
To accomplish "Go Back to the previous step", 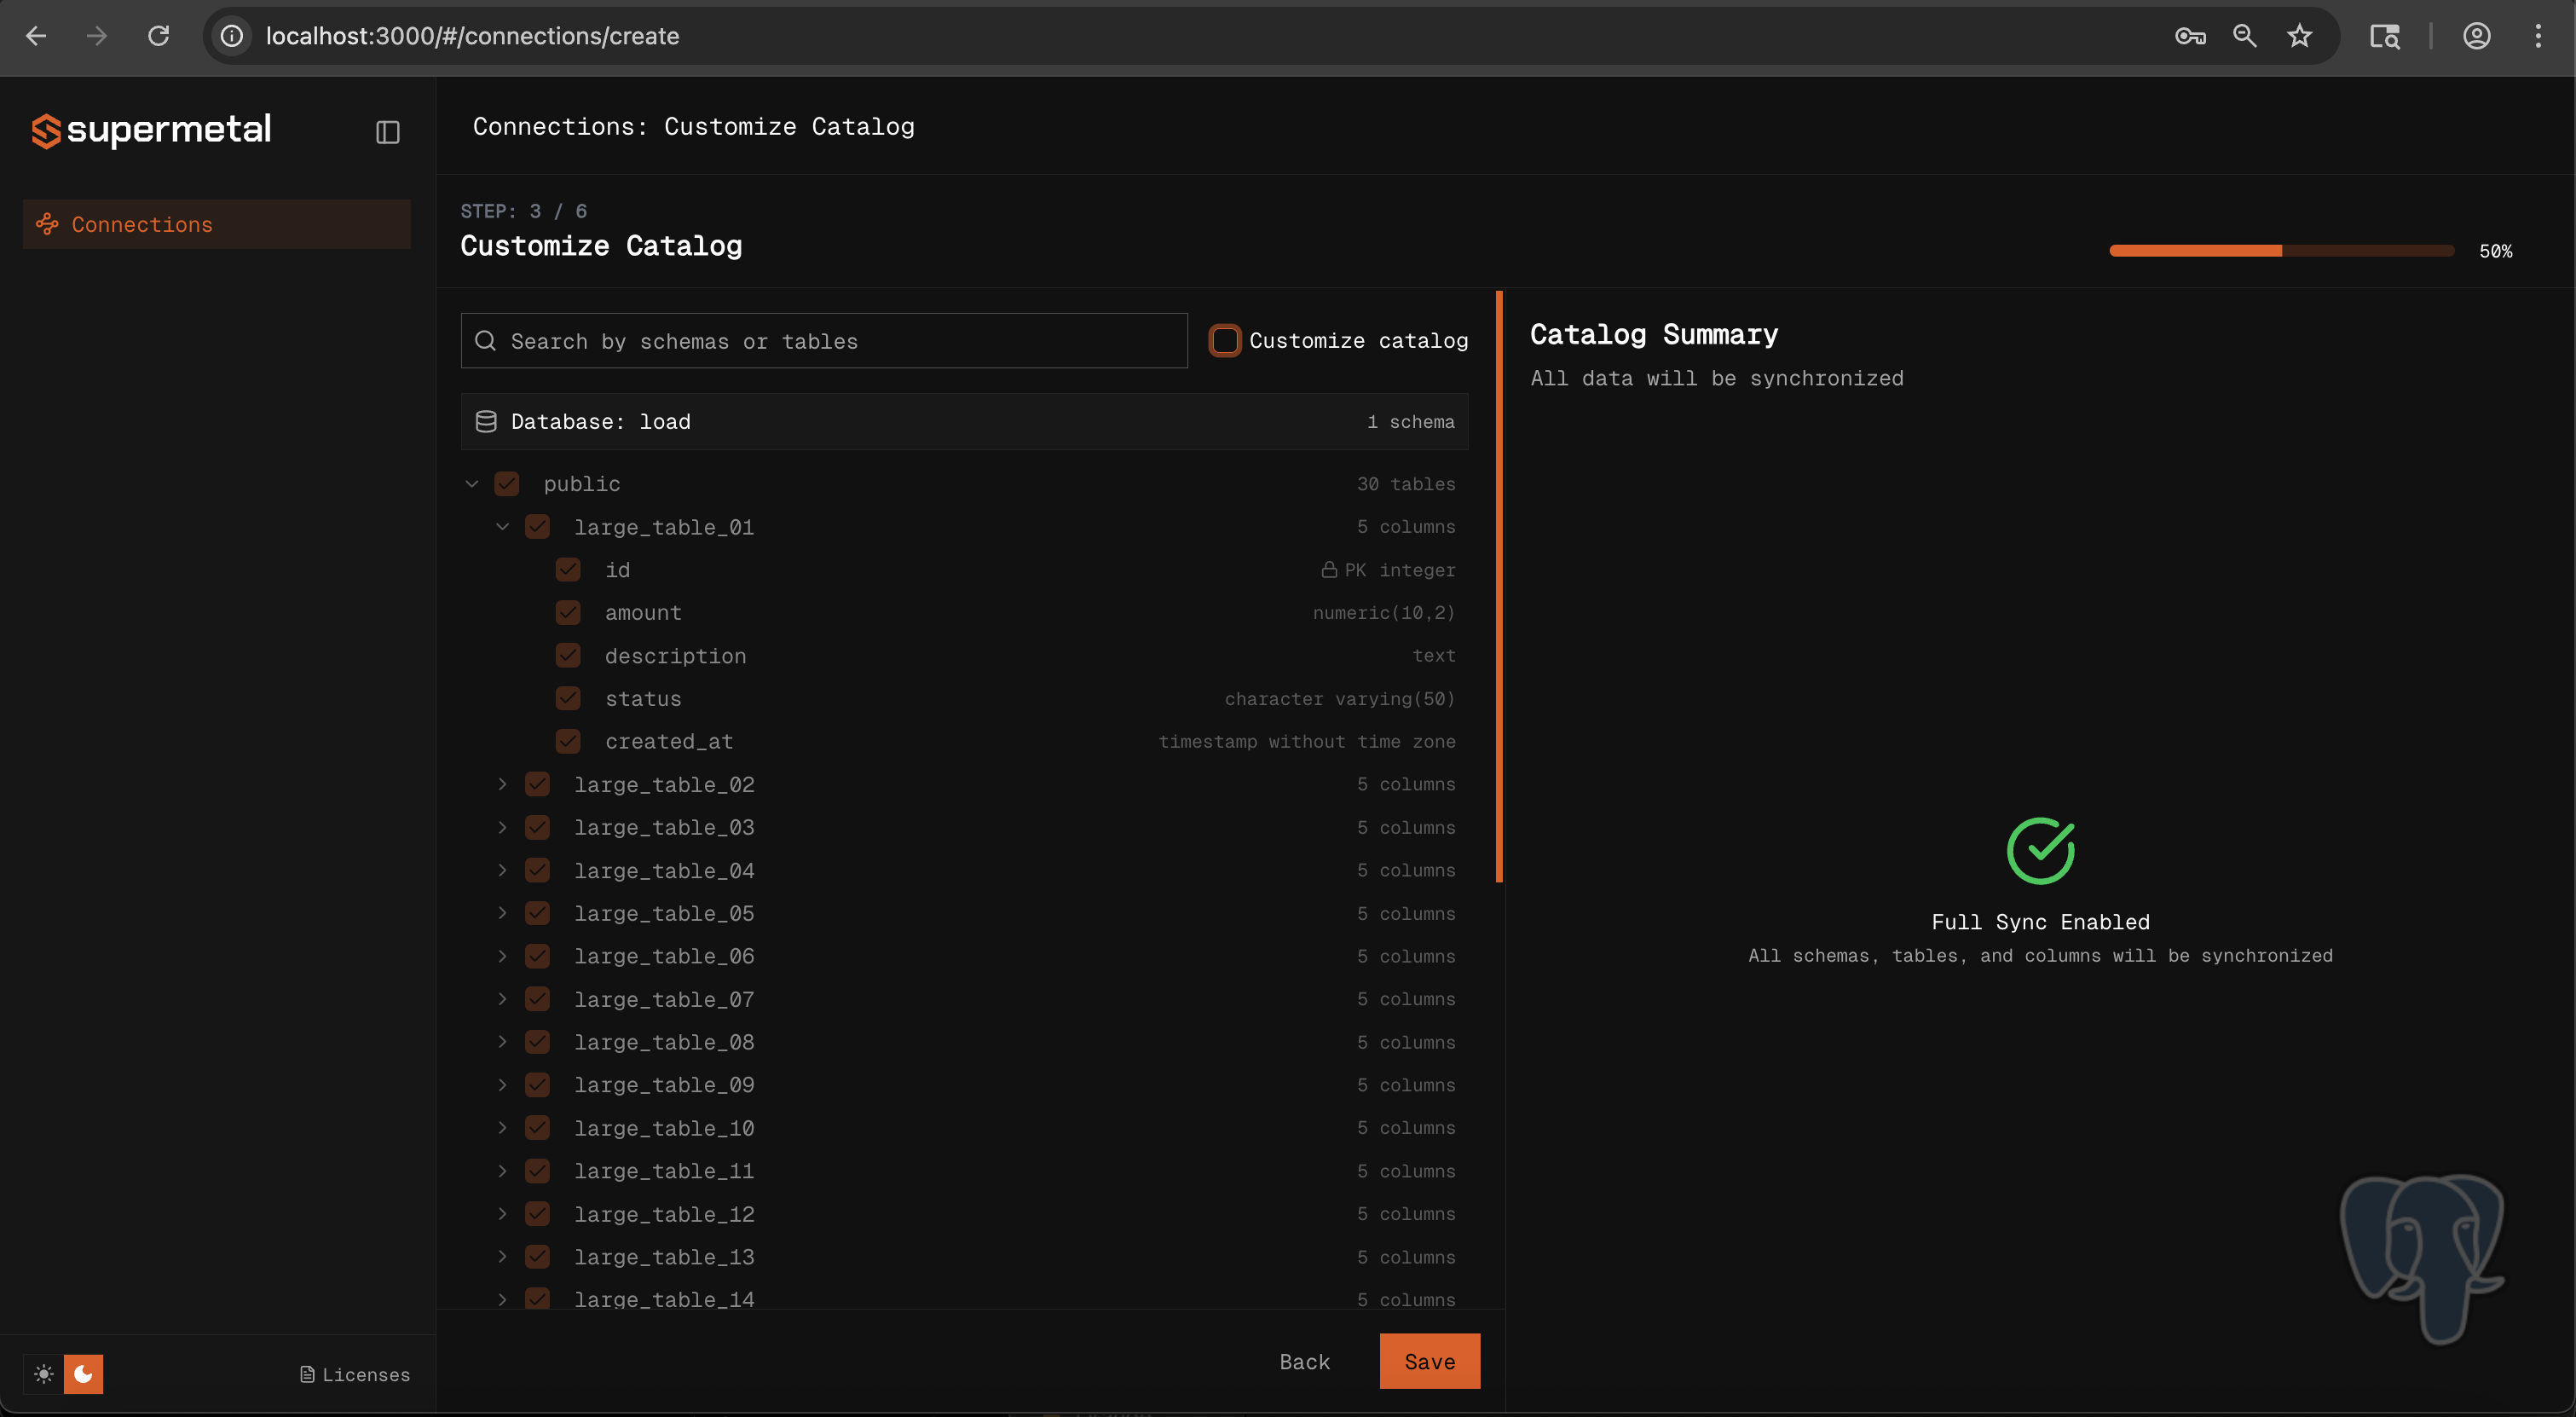I will click(1304, 1361).
